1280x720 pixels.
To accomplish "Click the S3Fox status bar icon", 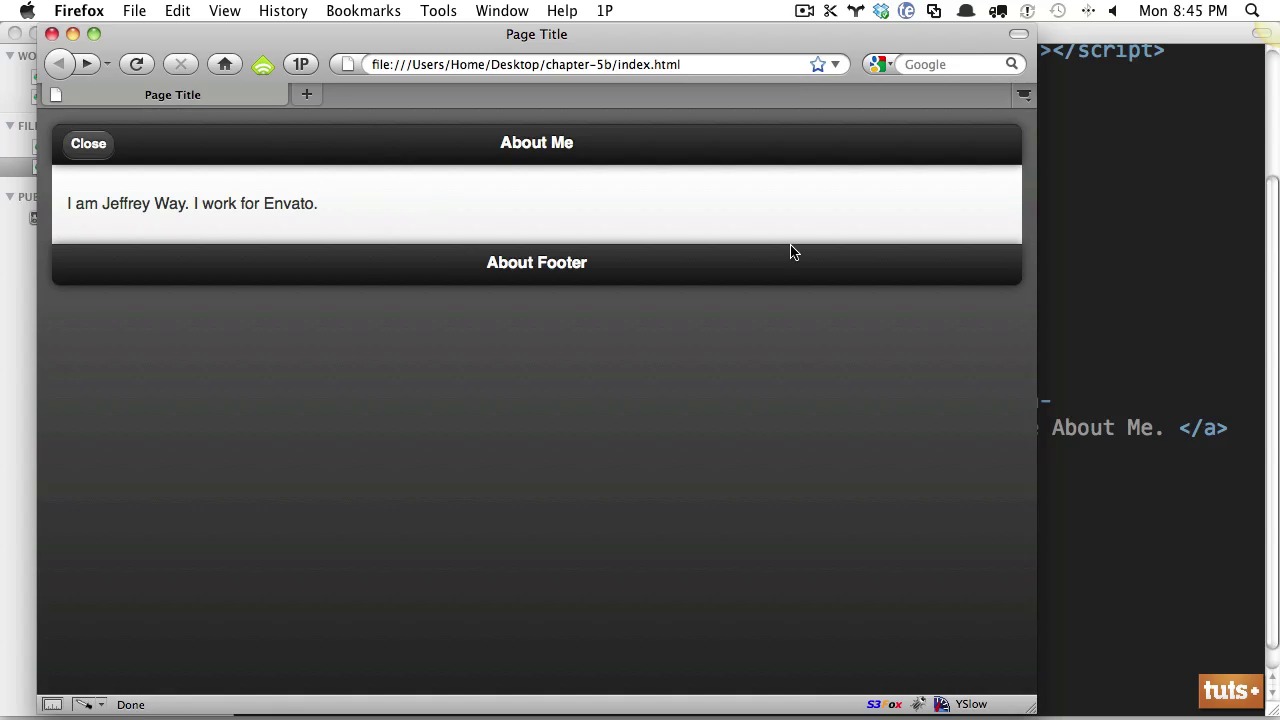I will click(884, 705).
